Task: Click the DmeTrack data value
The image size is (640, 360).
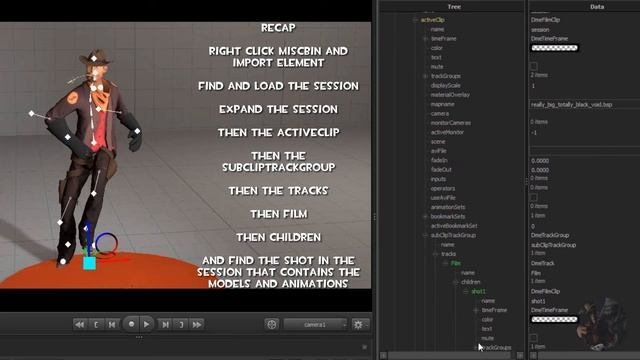Action: (x=543, y=263)
